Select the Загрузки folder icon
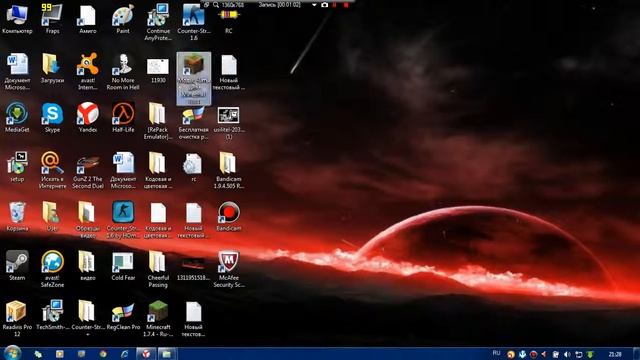This screenshot has width=640, height=360. 52,68
